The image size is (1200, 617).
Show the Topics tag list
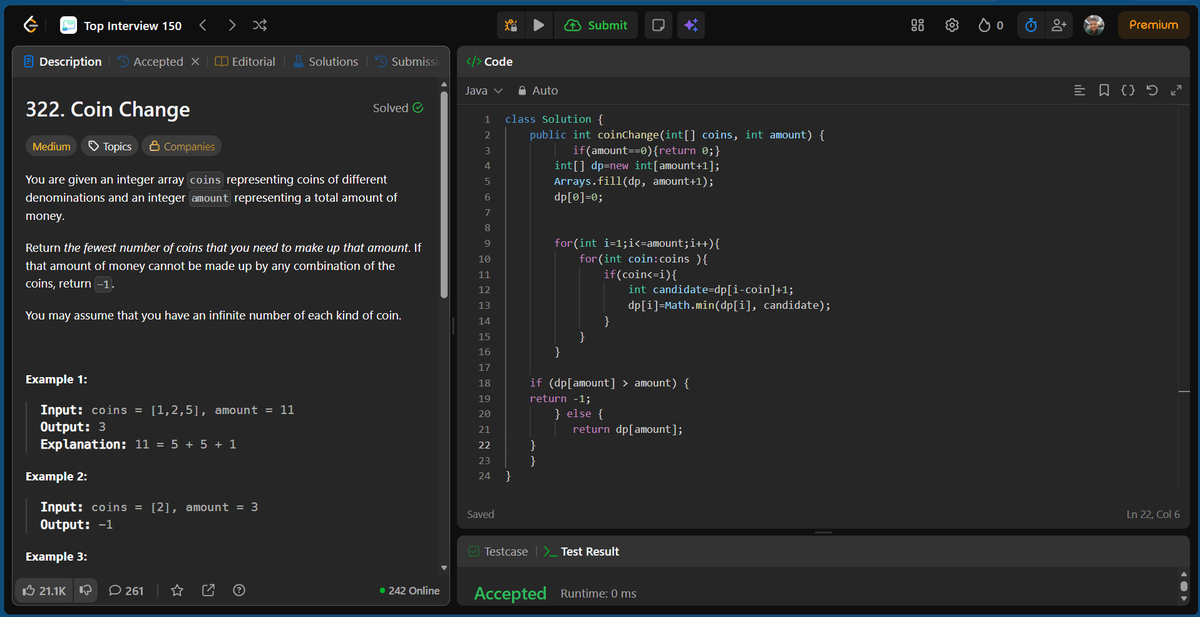pyautogui.click(x=110, y=146)
